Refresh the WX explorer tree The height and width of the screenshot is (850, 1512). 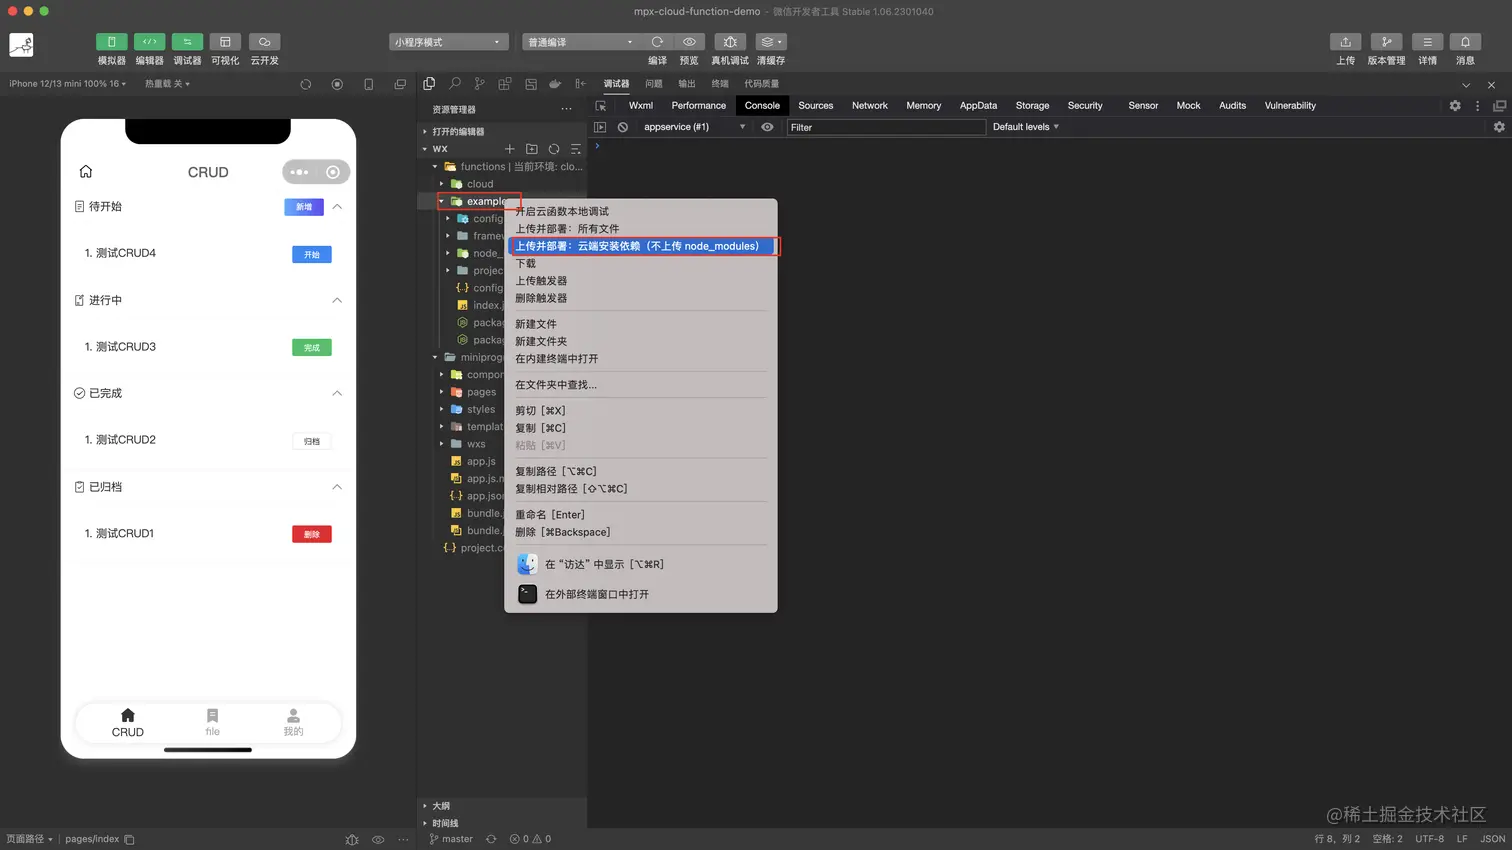point(554,149)
